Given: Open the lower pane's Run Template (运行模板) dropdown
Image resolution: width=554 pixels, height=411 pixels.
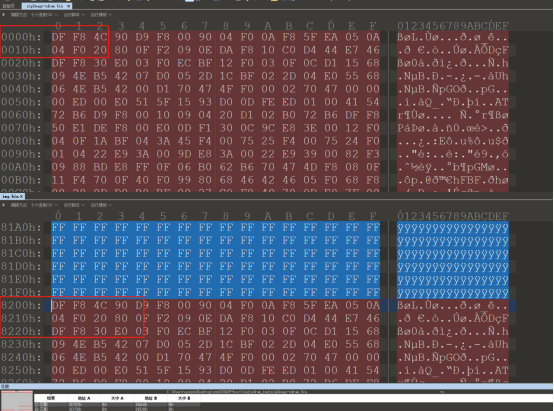Looking at the screenshot, I should click(101, 205).
